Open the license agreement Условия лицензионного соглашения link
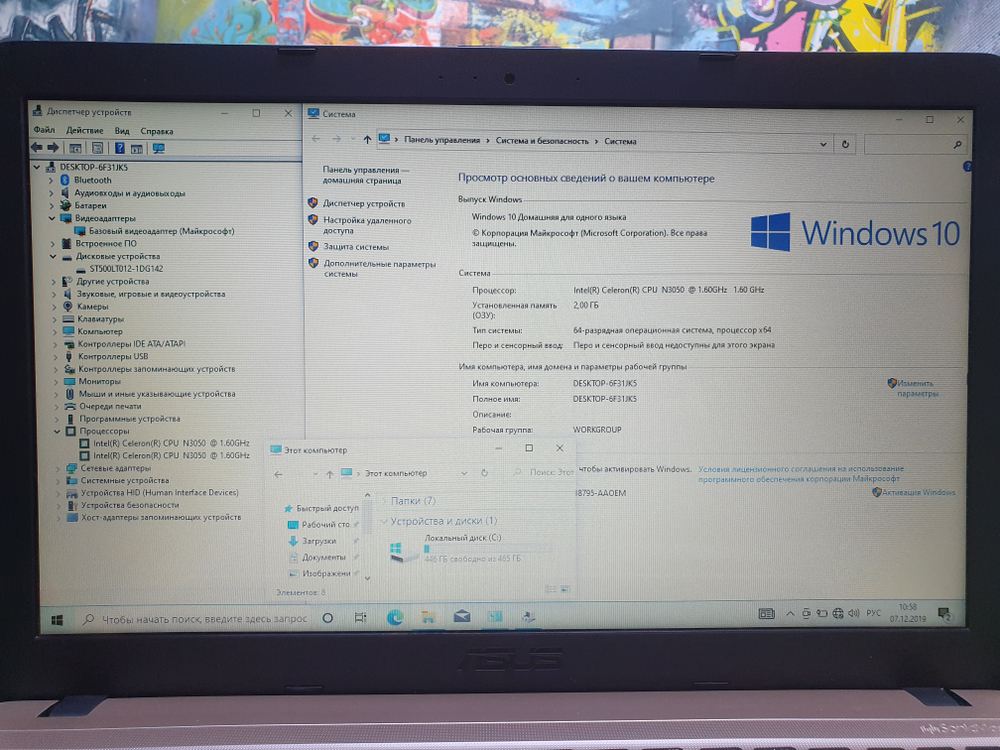 800,473
